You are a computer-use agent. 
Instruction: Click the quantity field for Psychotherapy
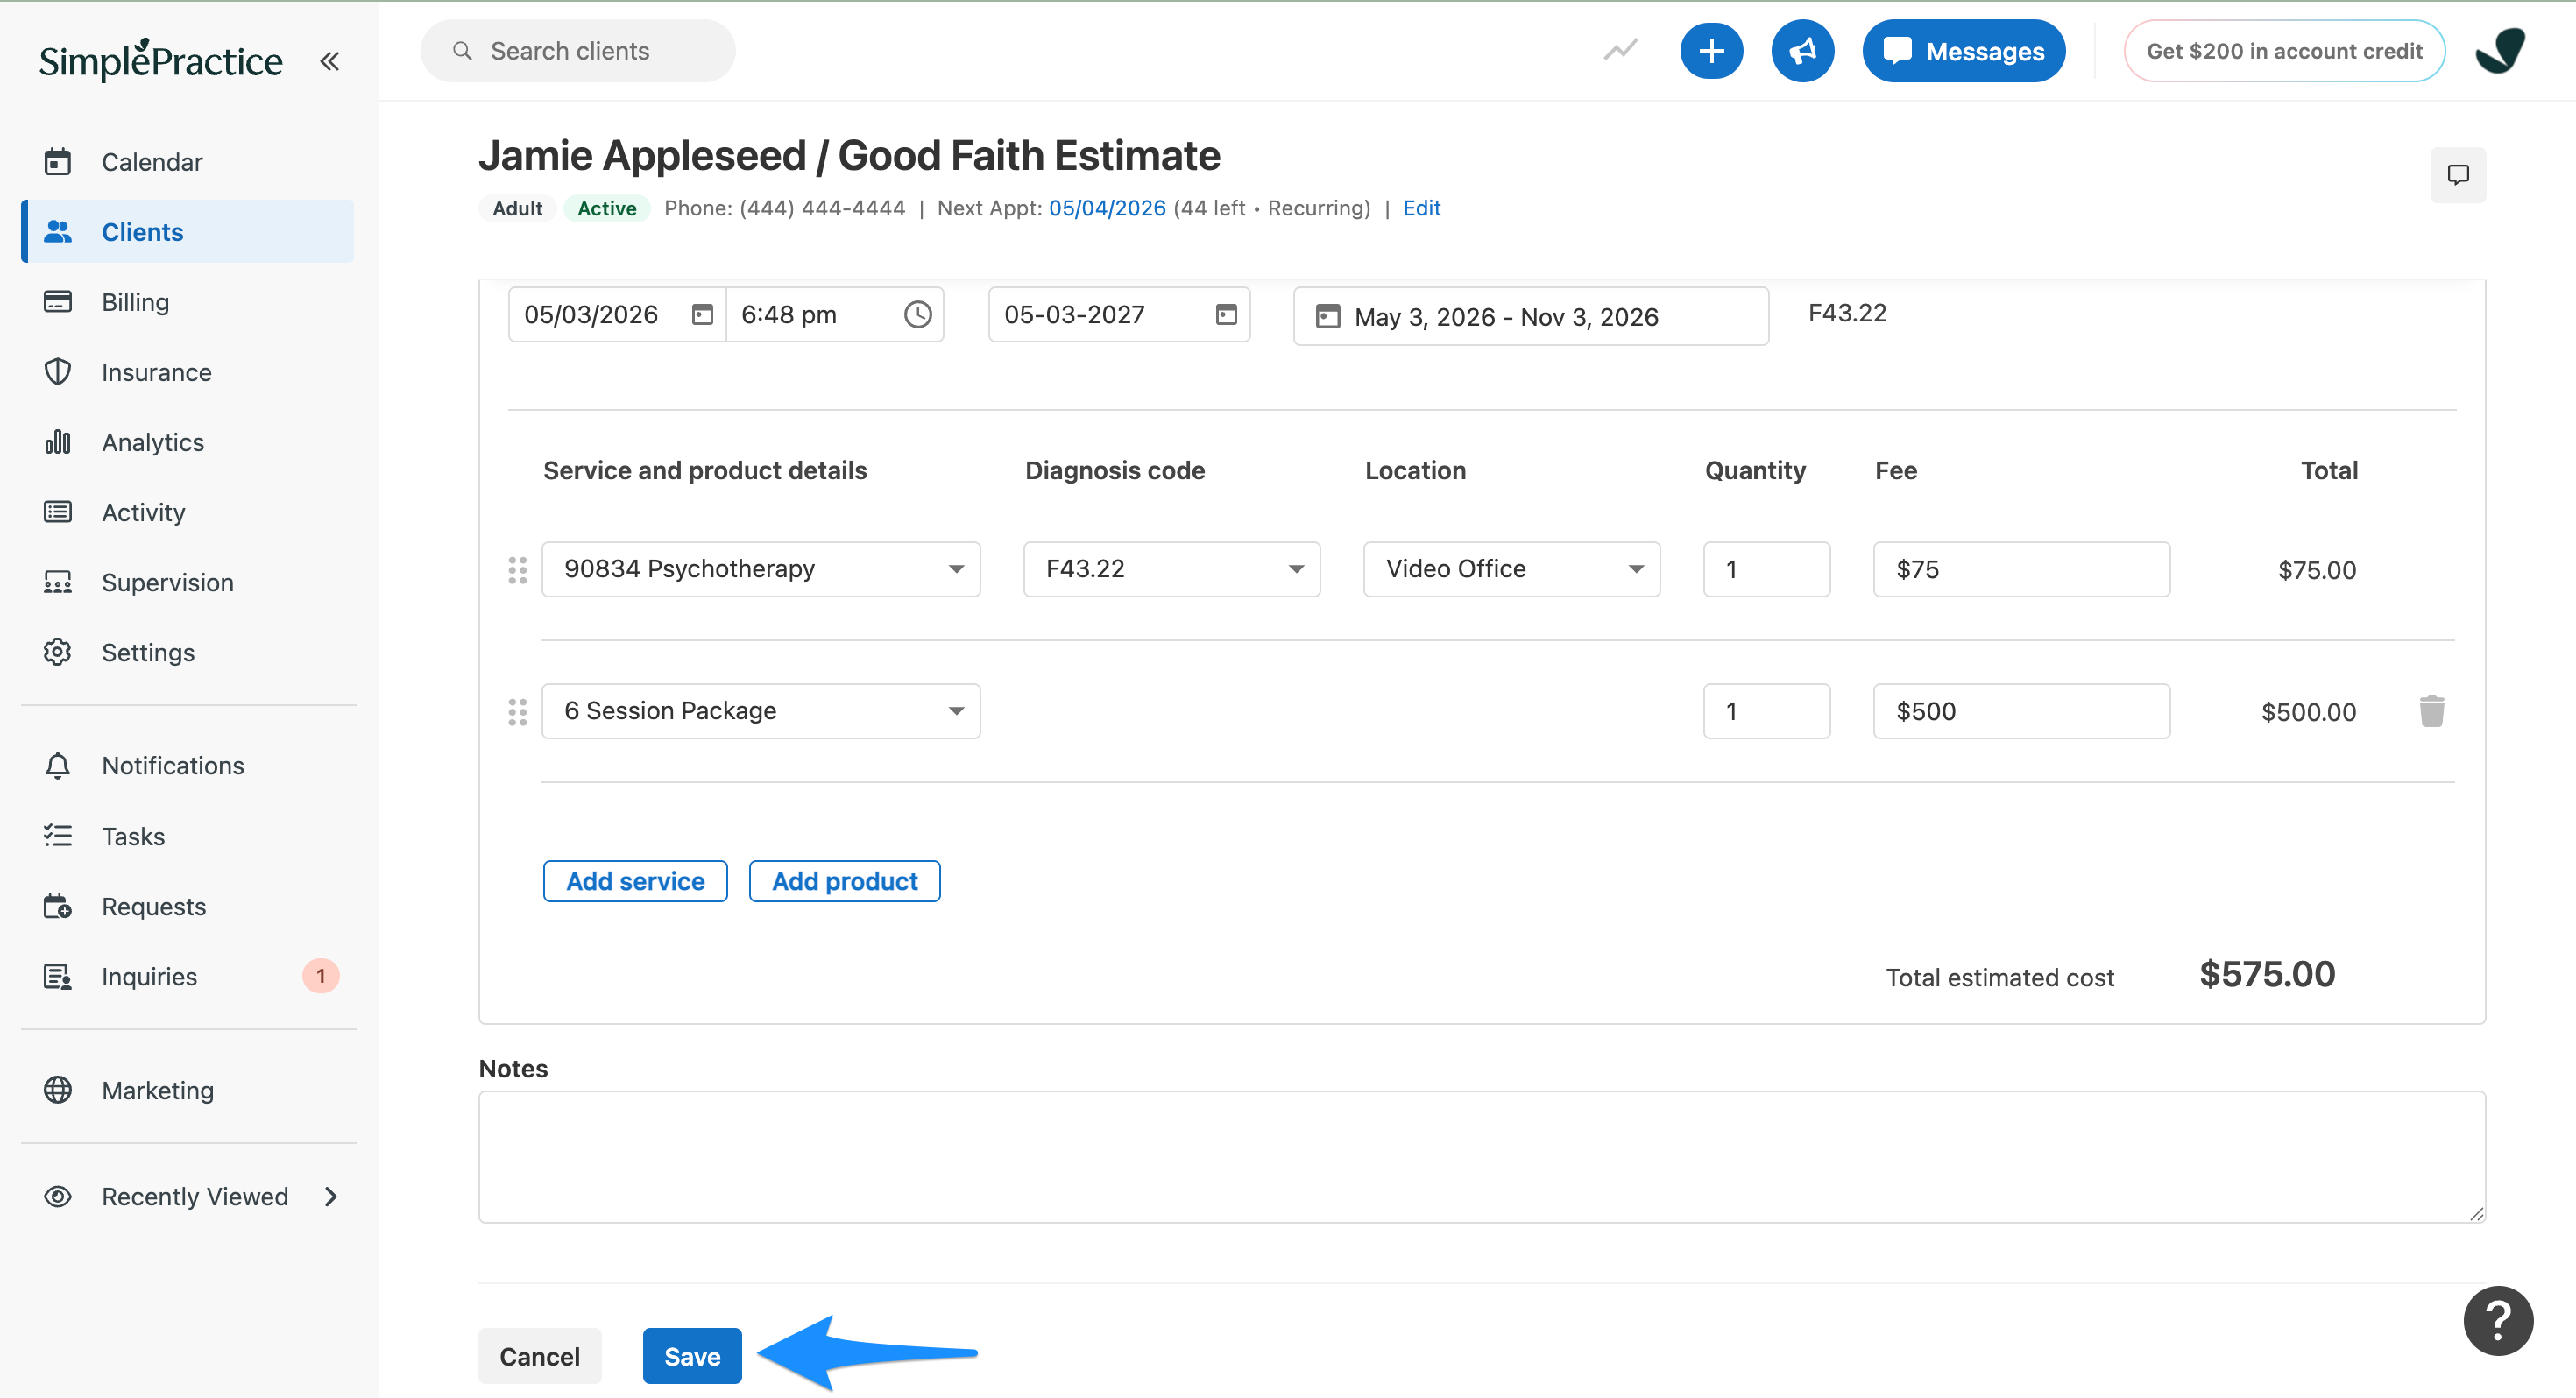click(x=1766, y=569)
